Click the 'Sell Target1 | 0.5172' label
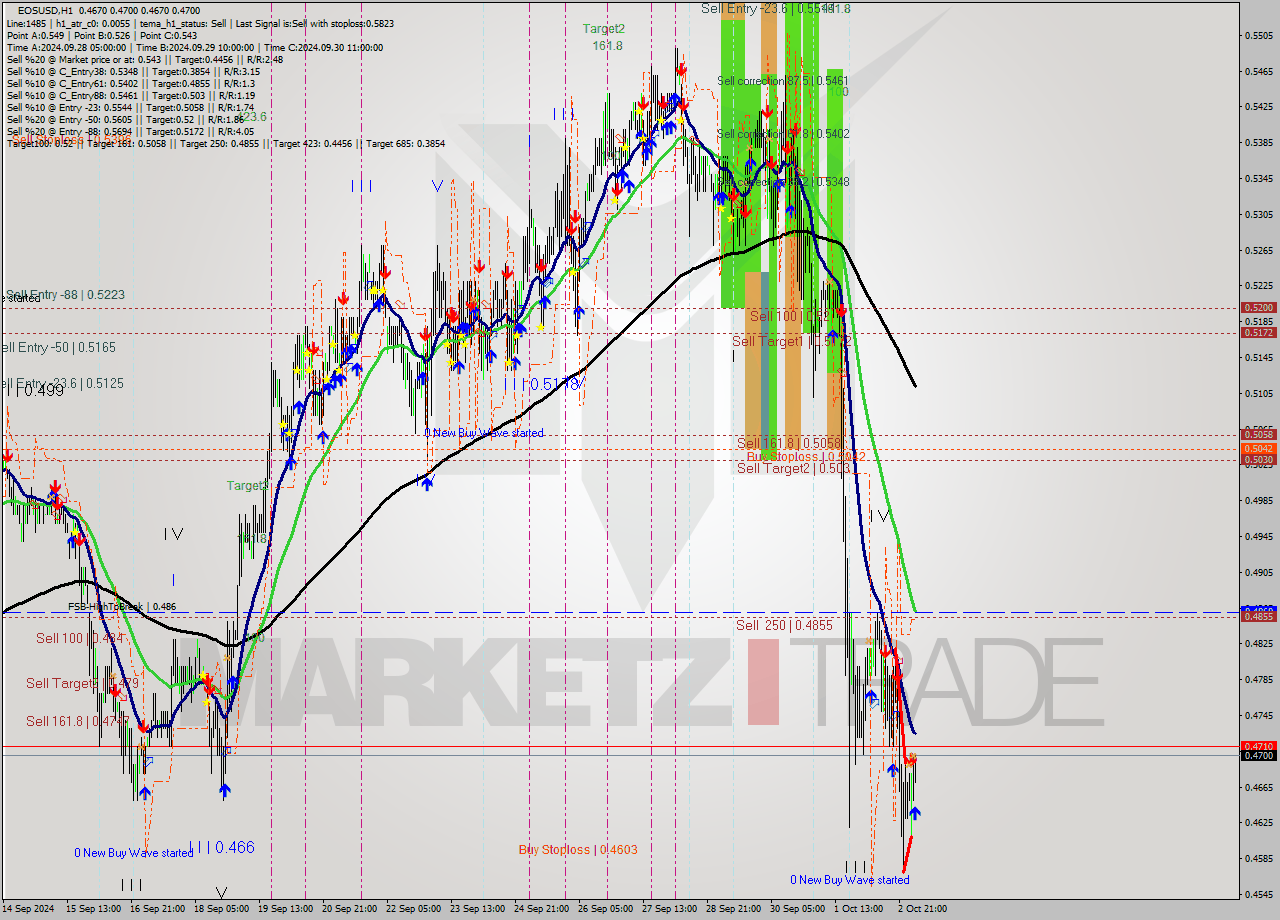1280x920 pixels. [791, 341]
